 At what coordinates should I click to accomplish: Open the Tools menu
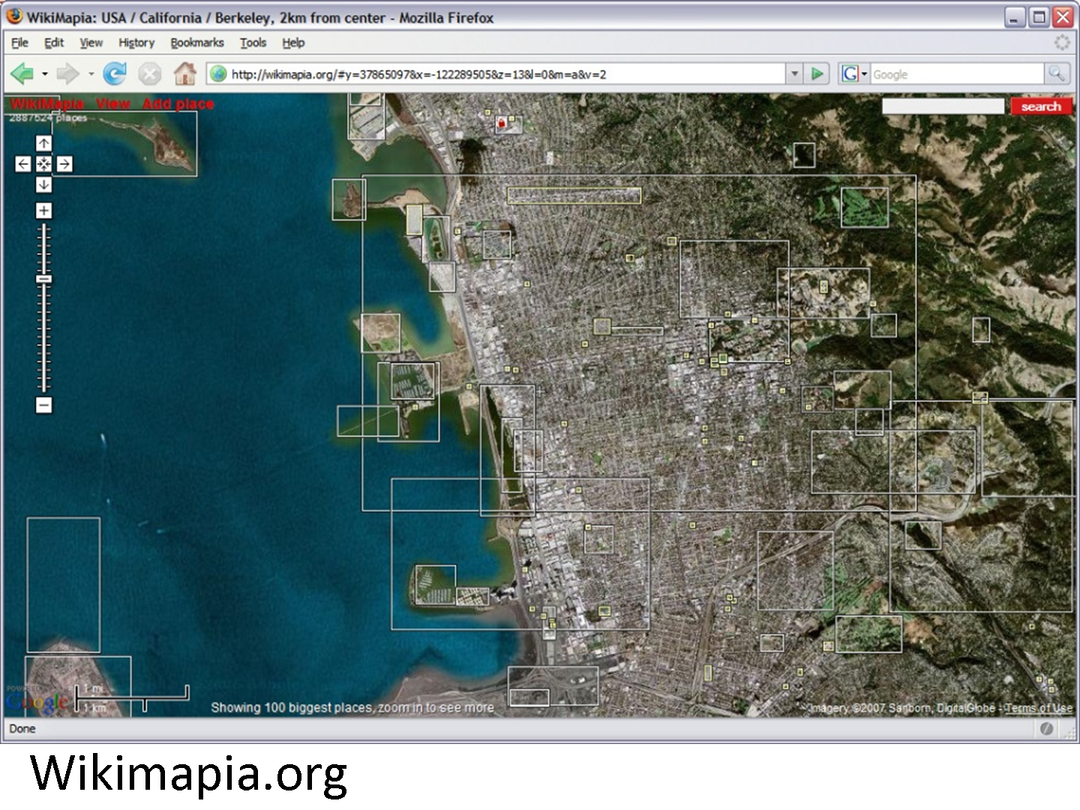253,43
